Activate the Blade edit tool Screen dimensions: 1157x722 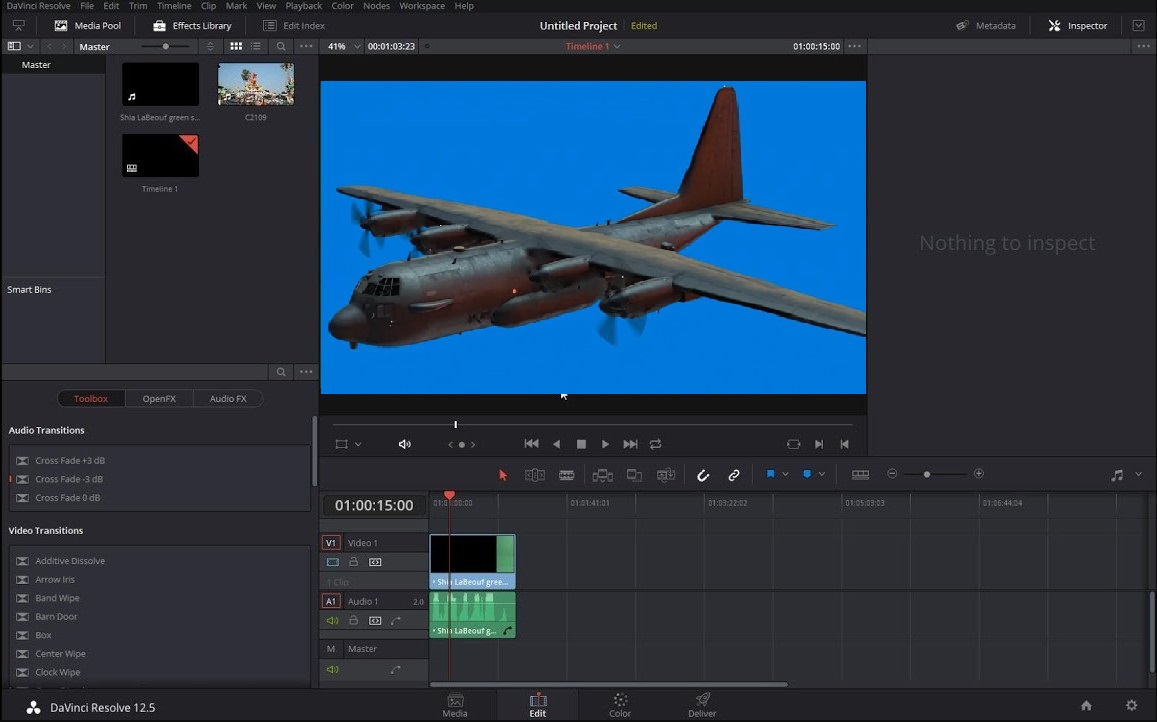(x=567, y=475)
